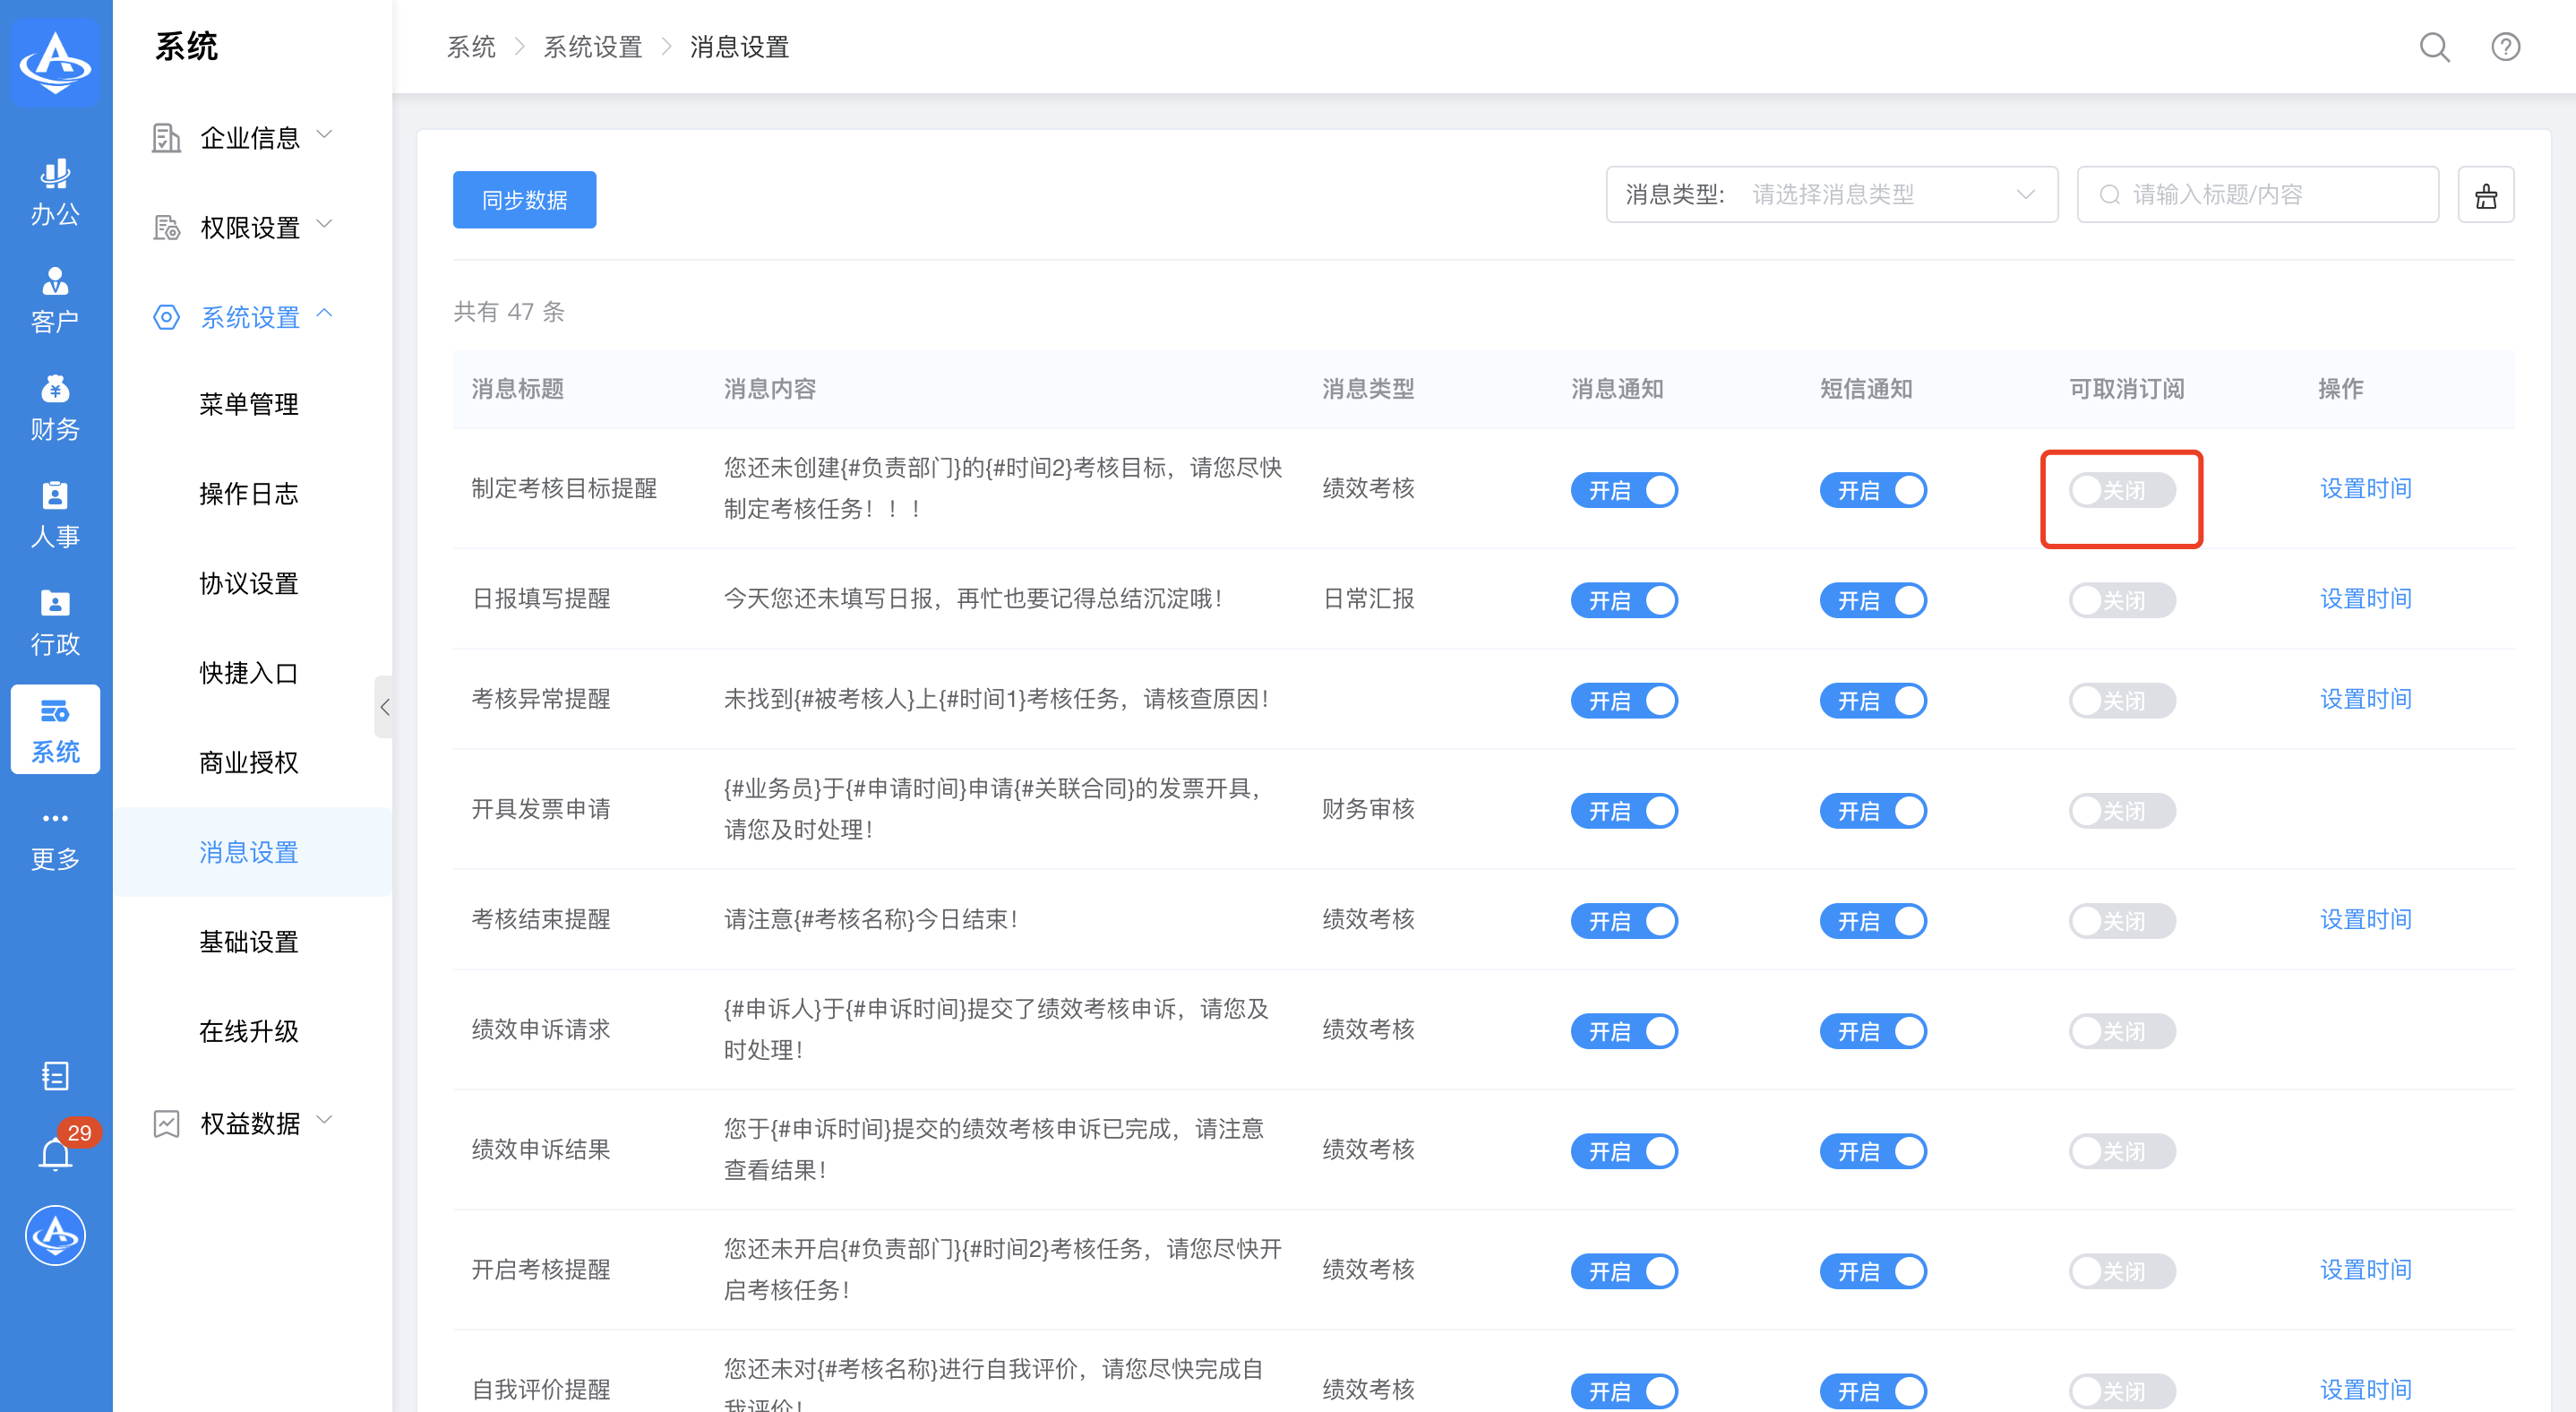
Task: Click the 请输入标题/内容 search input field
Action: [2260, 195]
